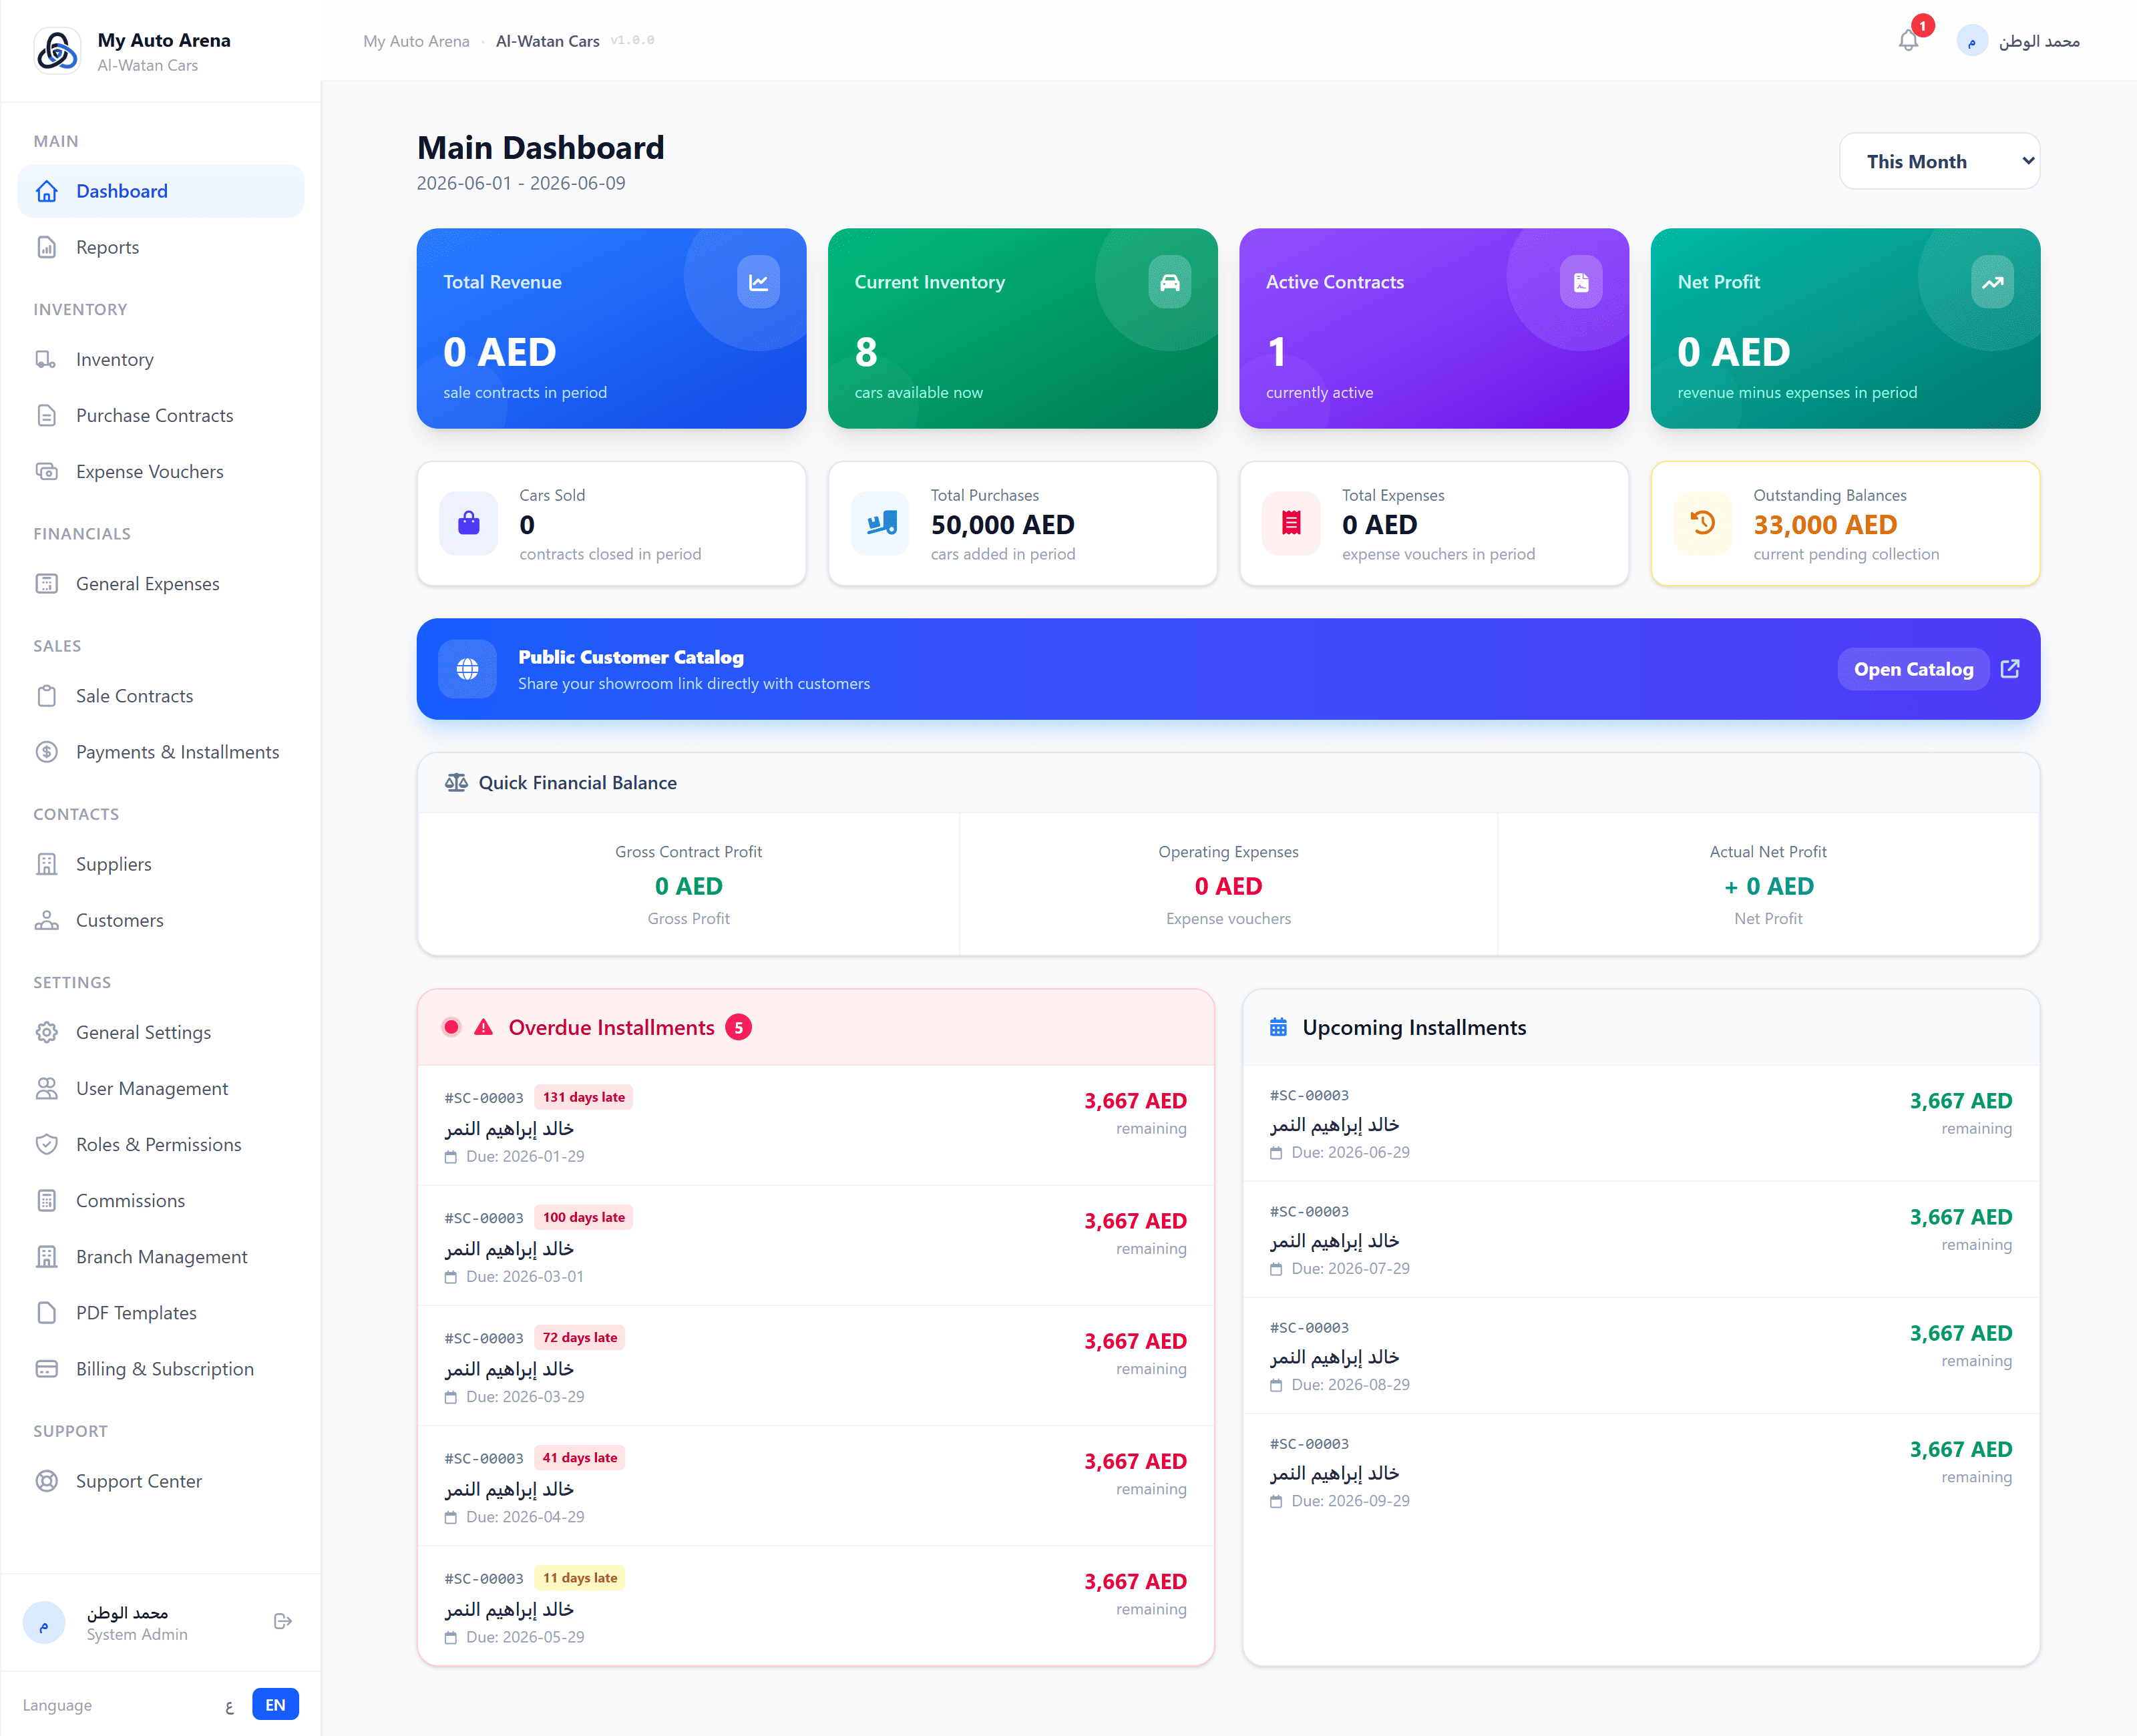The width and height of the screenshot is (2137, 1736).
Task: Click the user avatar in top bar
Action: (x=1972, y=41)
